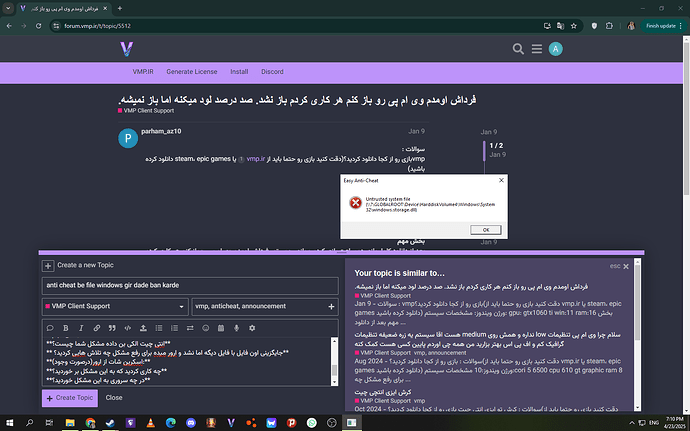Open Discord from the taskbar
The height and width of the screenshot is (431, 690).
pos(191,423)
